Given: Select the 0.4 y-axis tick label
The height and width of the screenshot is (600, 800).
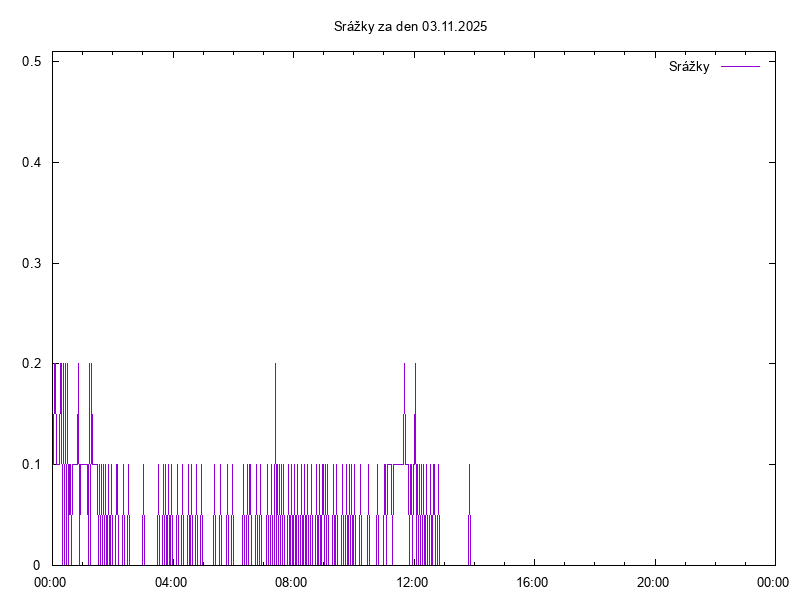Looking at the screenshot, I should (x=31, y=163).
